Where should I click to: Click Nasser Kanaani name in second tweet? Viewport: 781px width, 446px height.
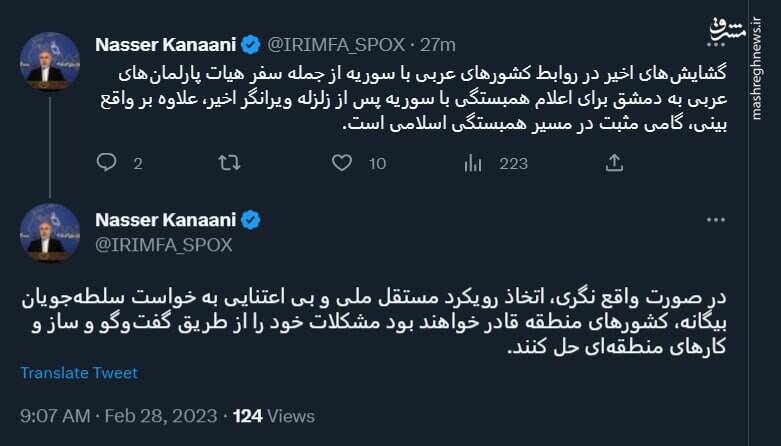click(x=166, y=220)
